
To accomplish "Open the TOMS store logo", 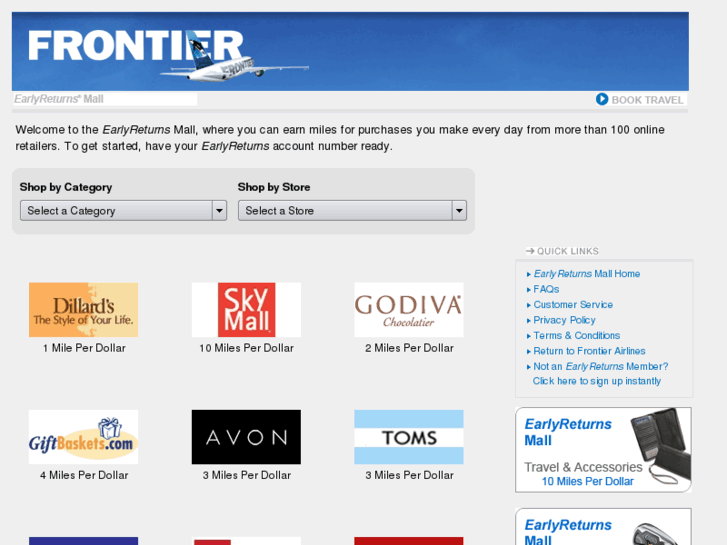I will pyautogui.click(x=409, y=437).
